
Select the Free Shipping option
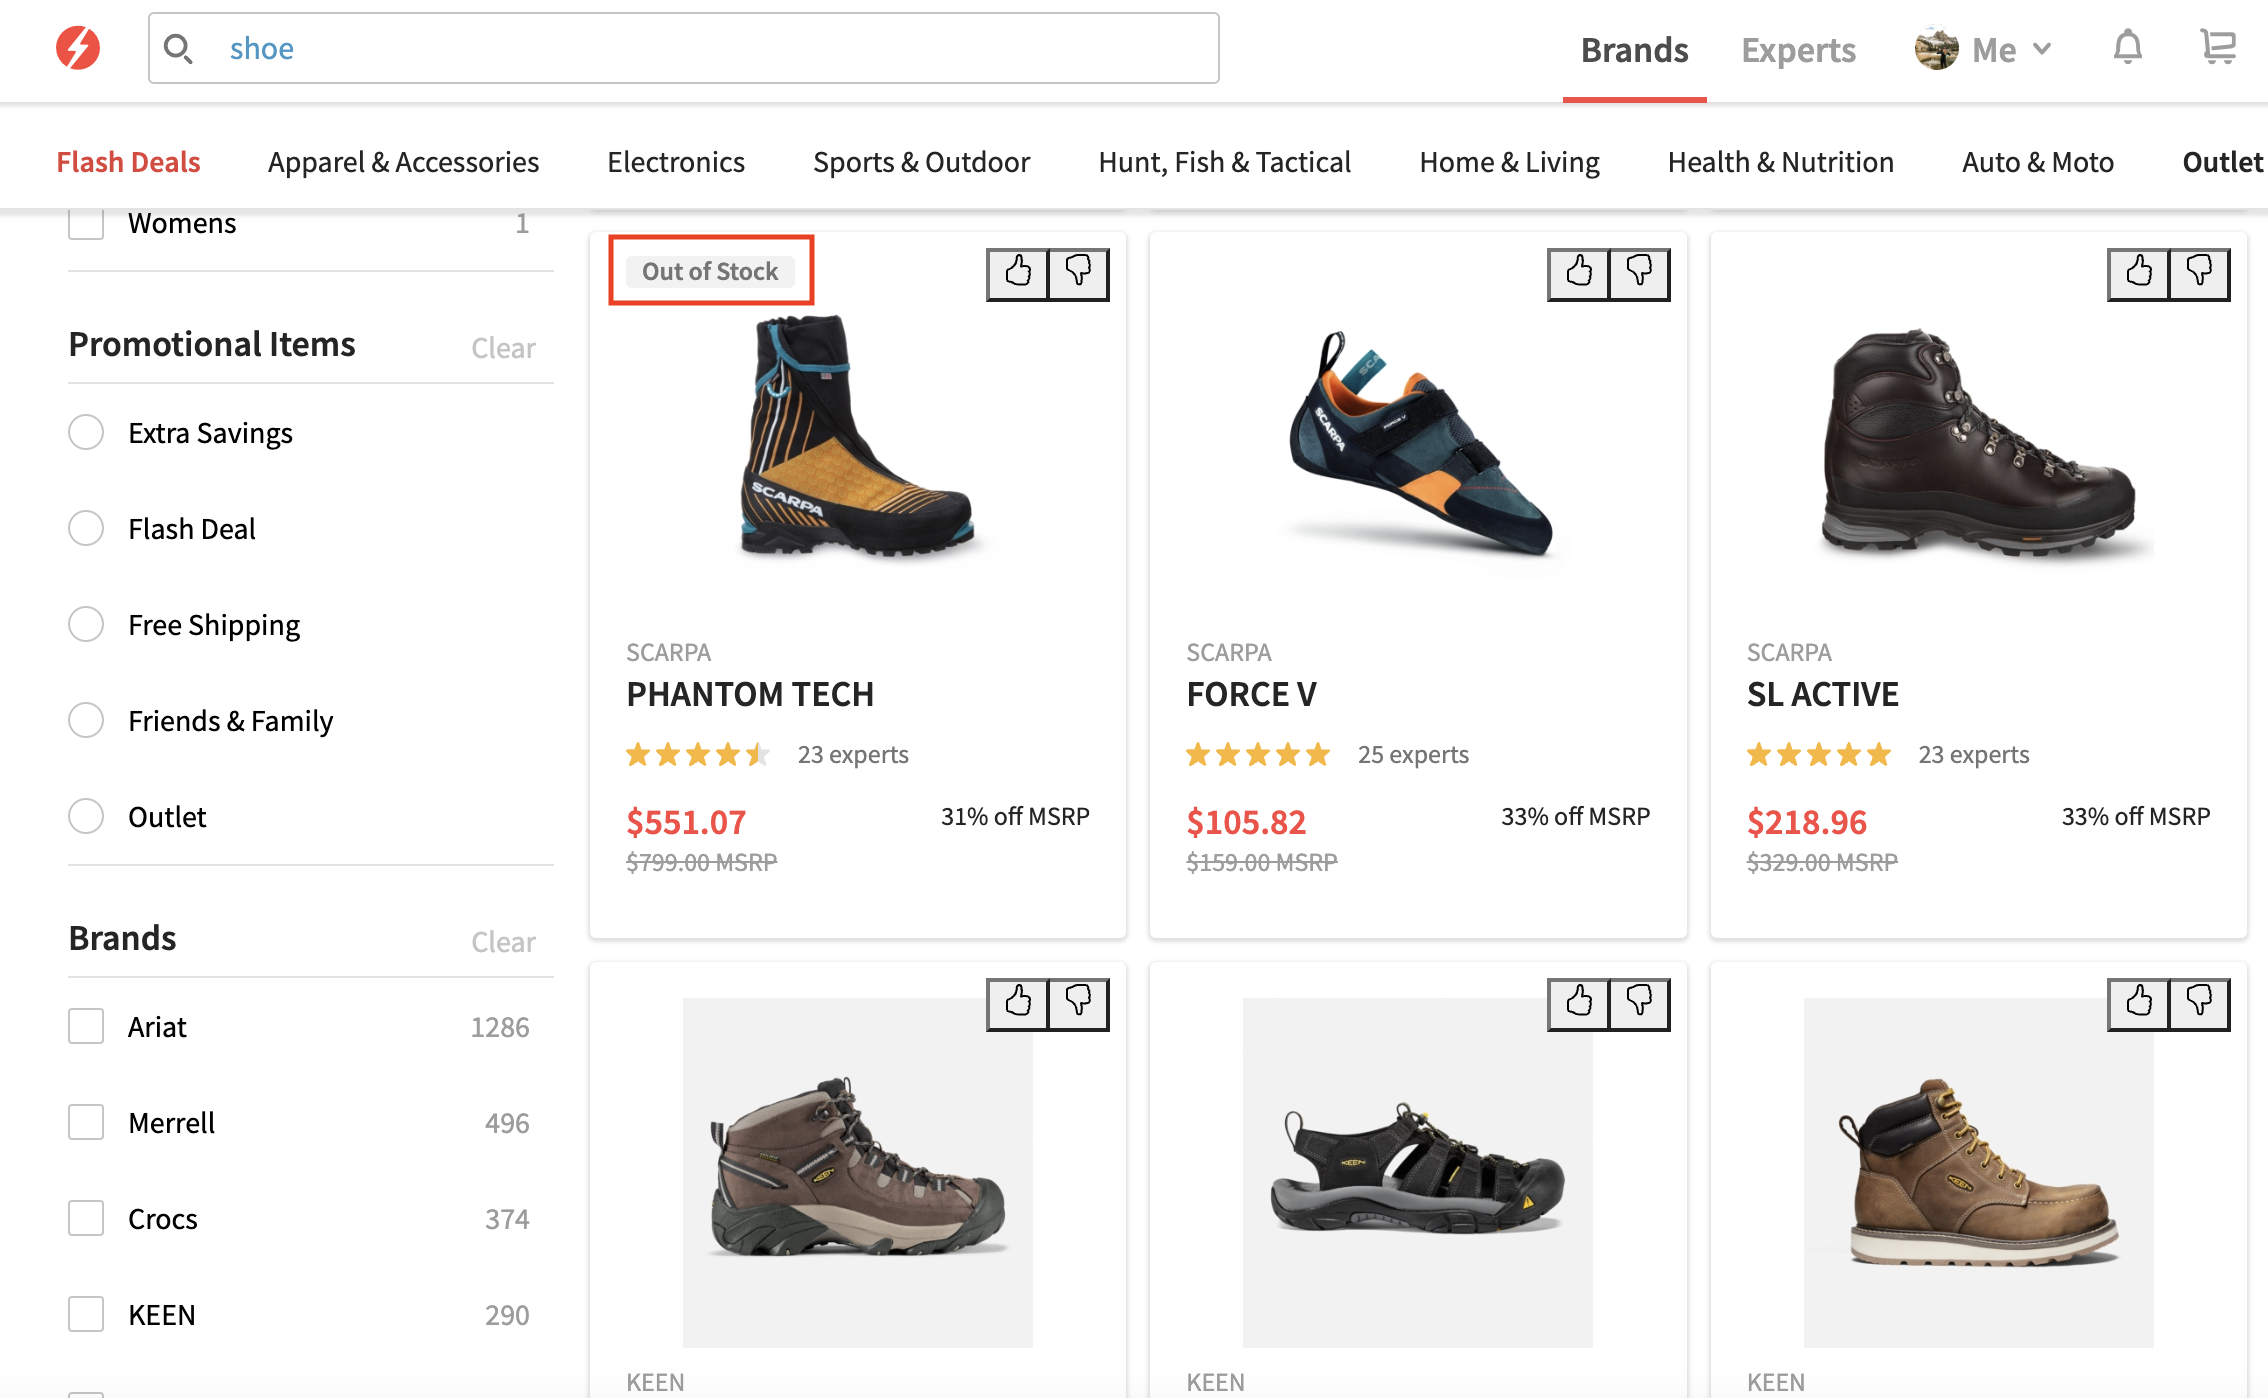(86, 624)
